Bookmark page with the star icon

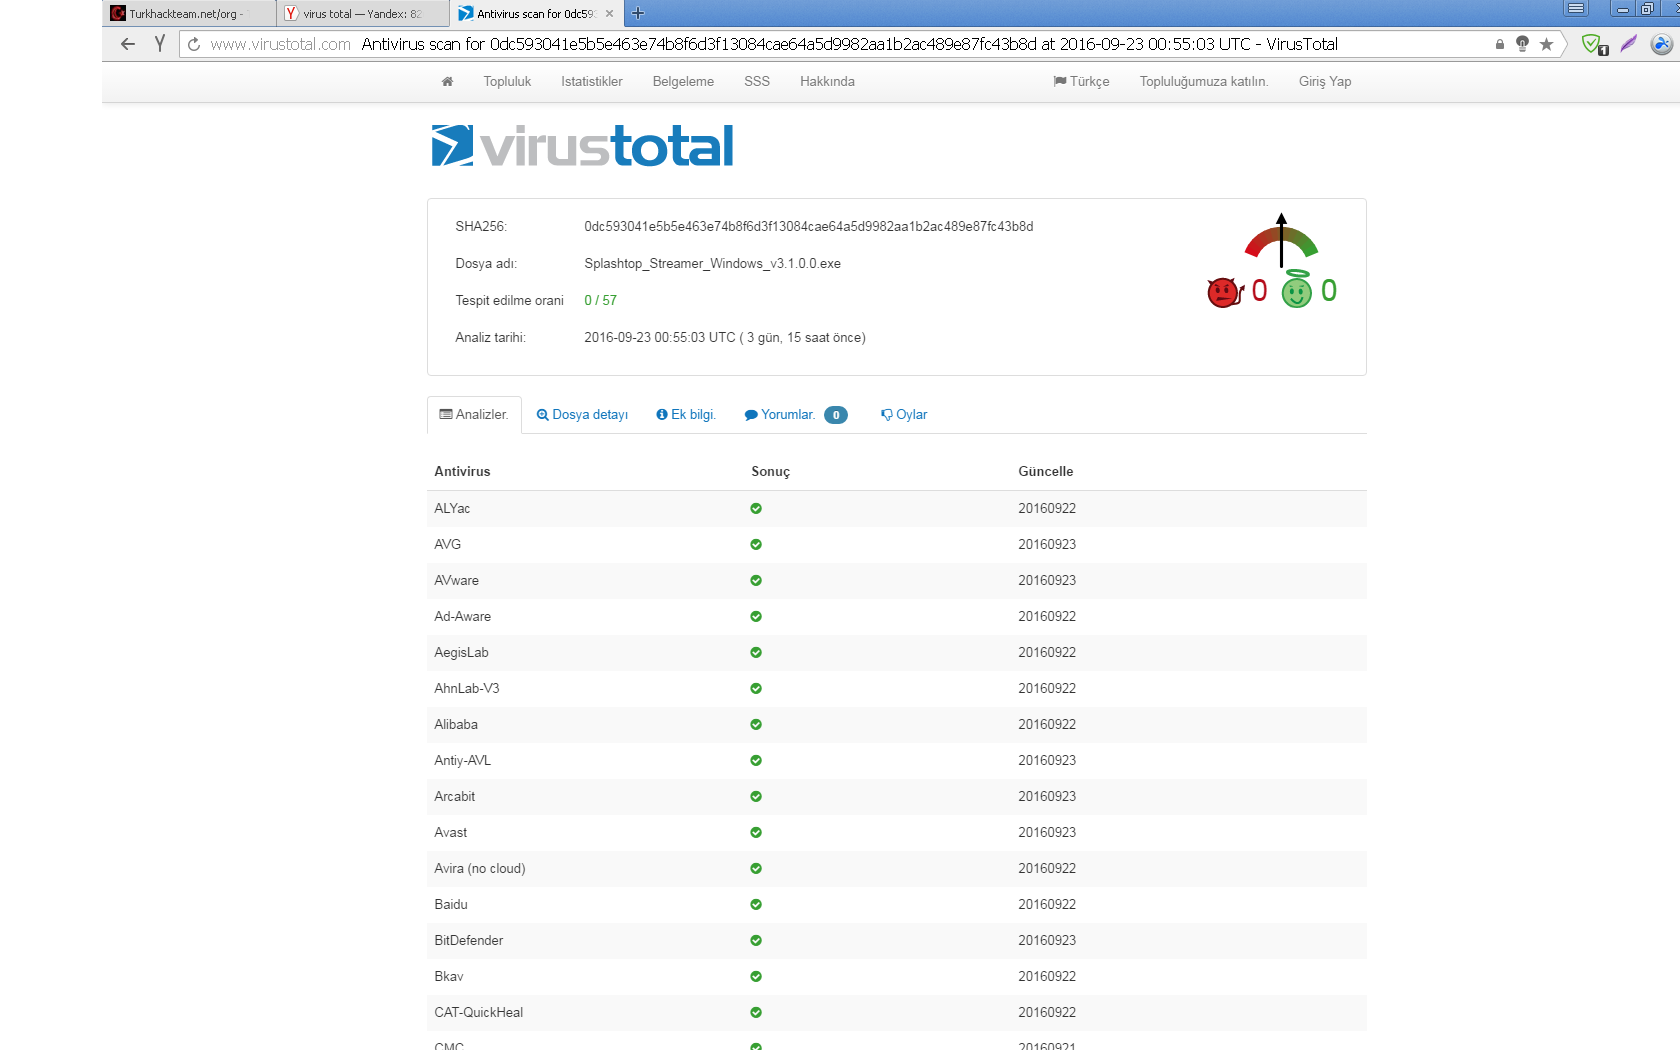pos(1546,44)
